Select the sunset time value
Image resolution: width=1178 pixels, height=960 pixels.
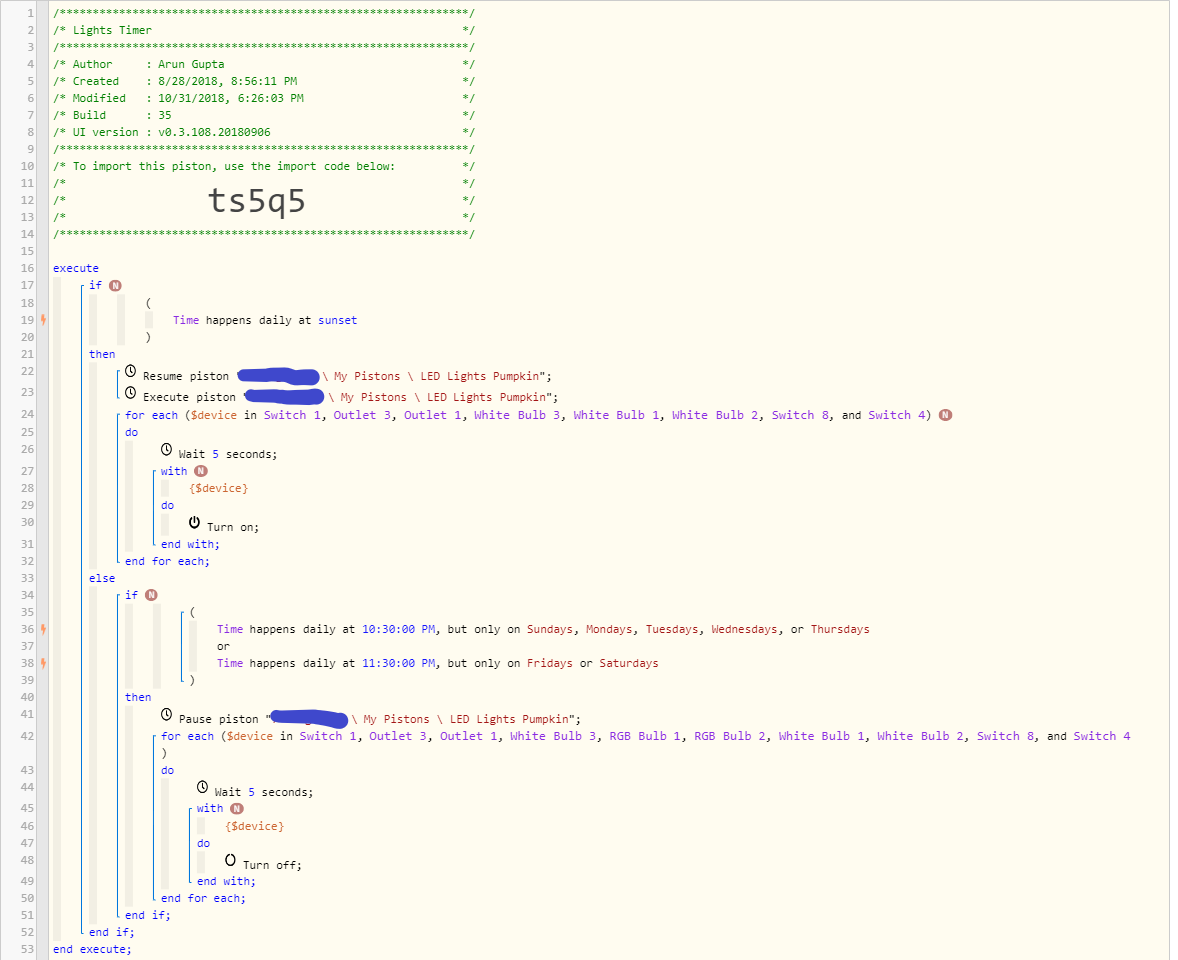(337, 320)
